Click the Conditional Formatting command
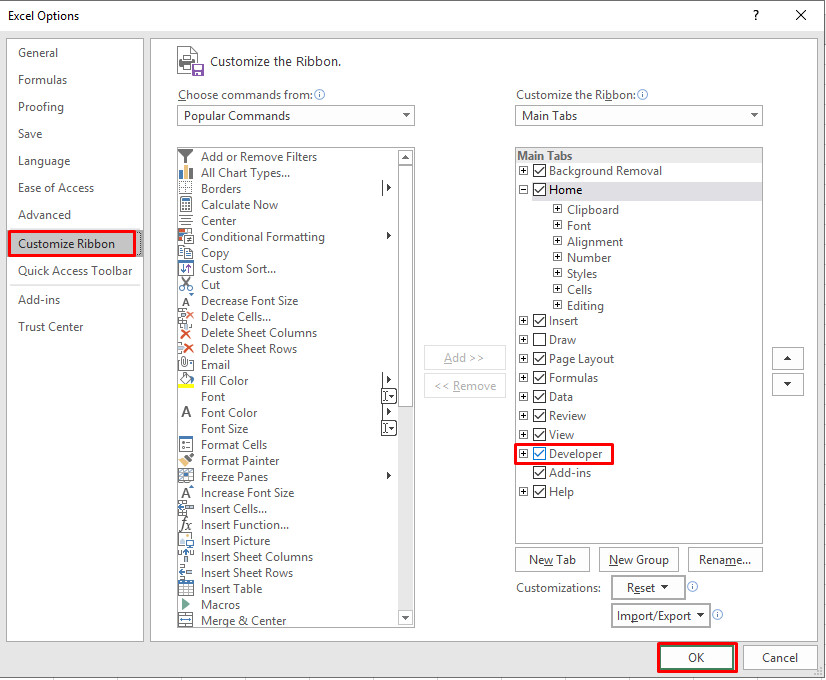Viewport: 826px width, 680px height. [262, 236]
